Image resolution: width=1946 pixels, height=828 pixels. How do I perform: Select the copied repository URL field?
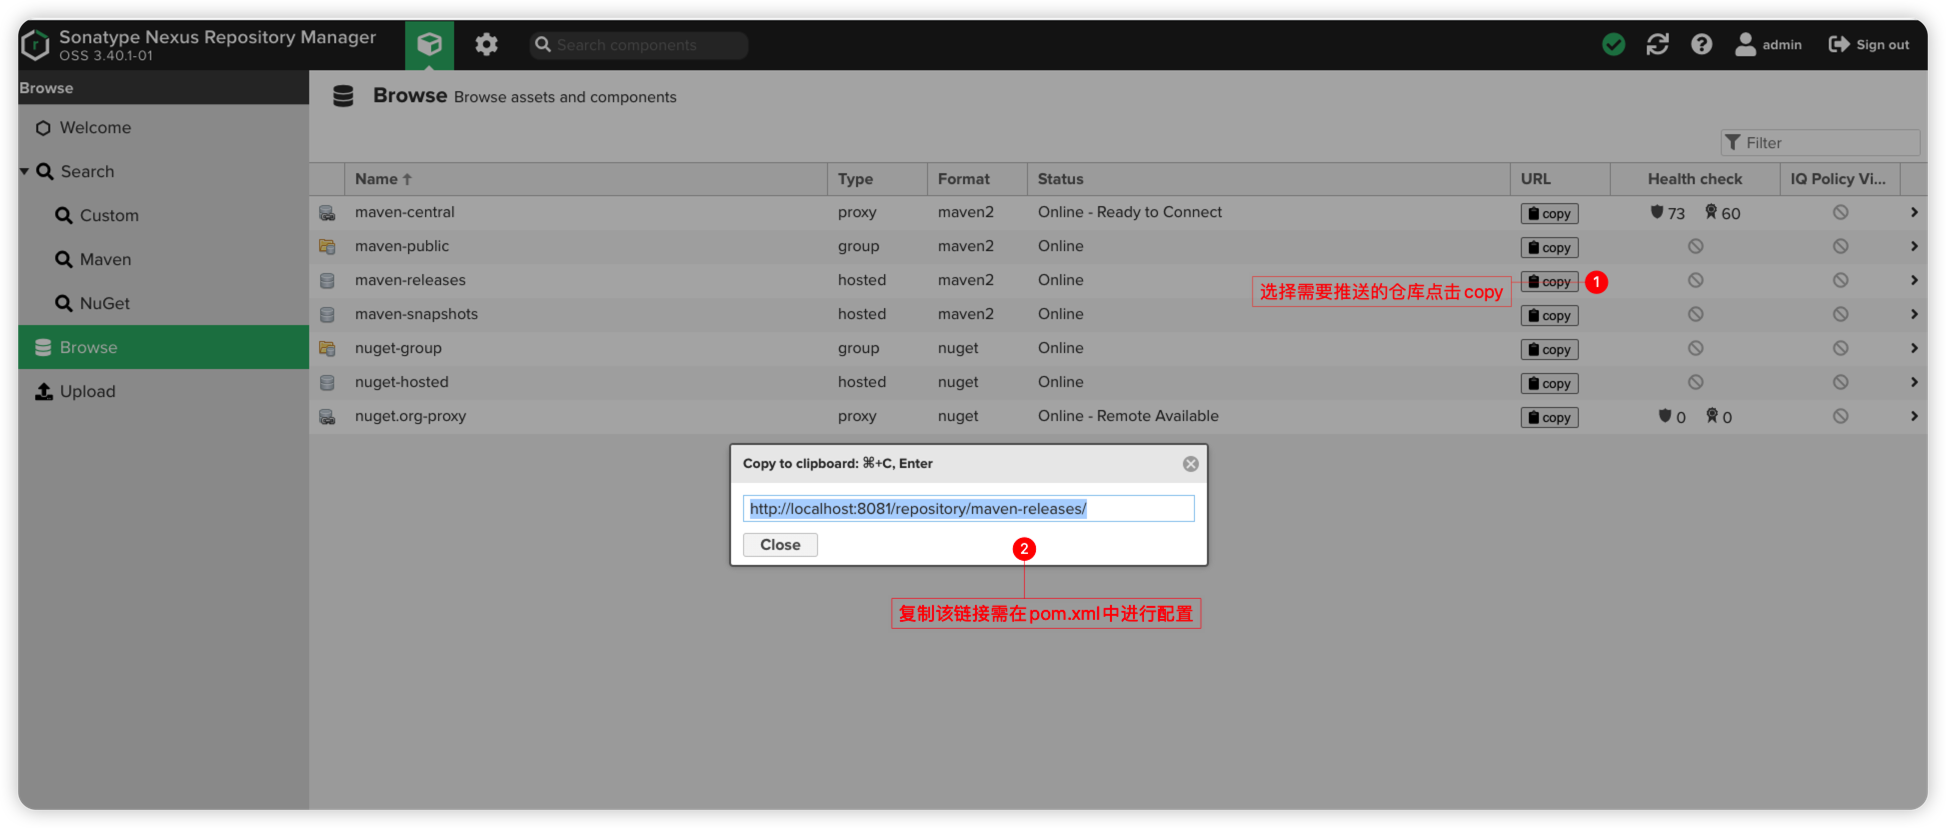click(x=968, y=508)
